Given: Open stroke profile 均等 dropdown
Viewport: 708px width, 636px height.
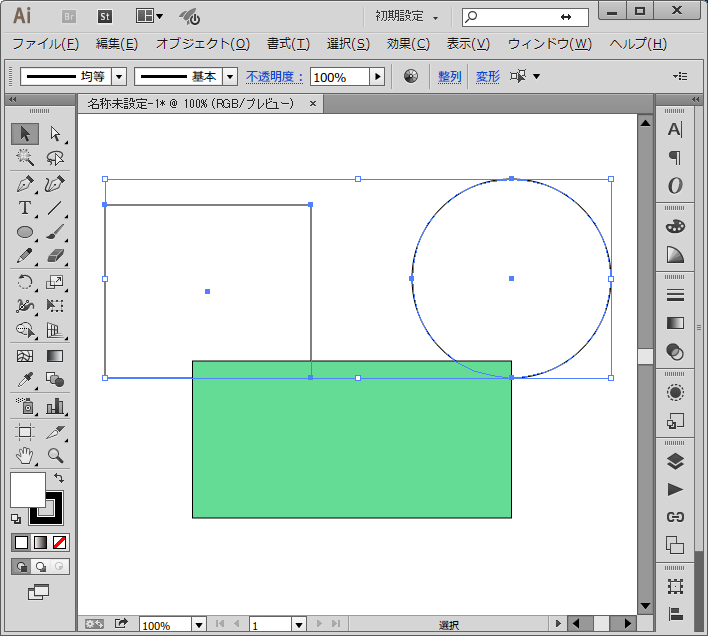Looking at the screenshot, I should [119, 77].
